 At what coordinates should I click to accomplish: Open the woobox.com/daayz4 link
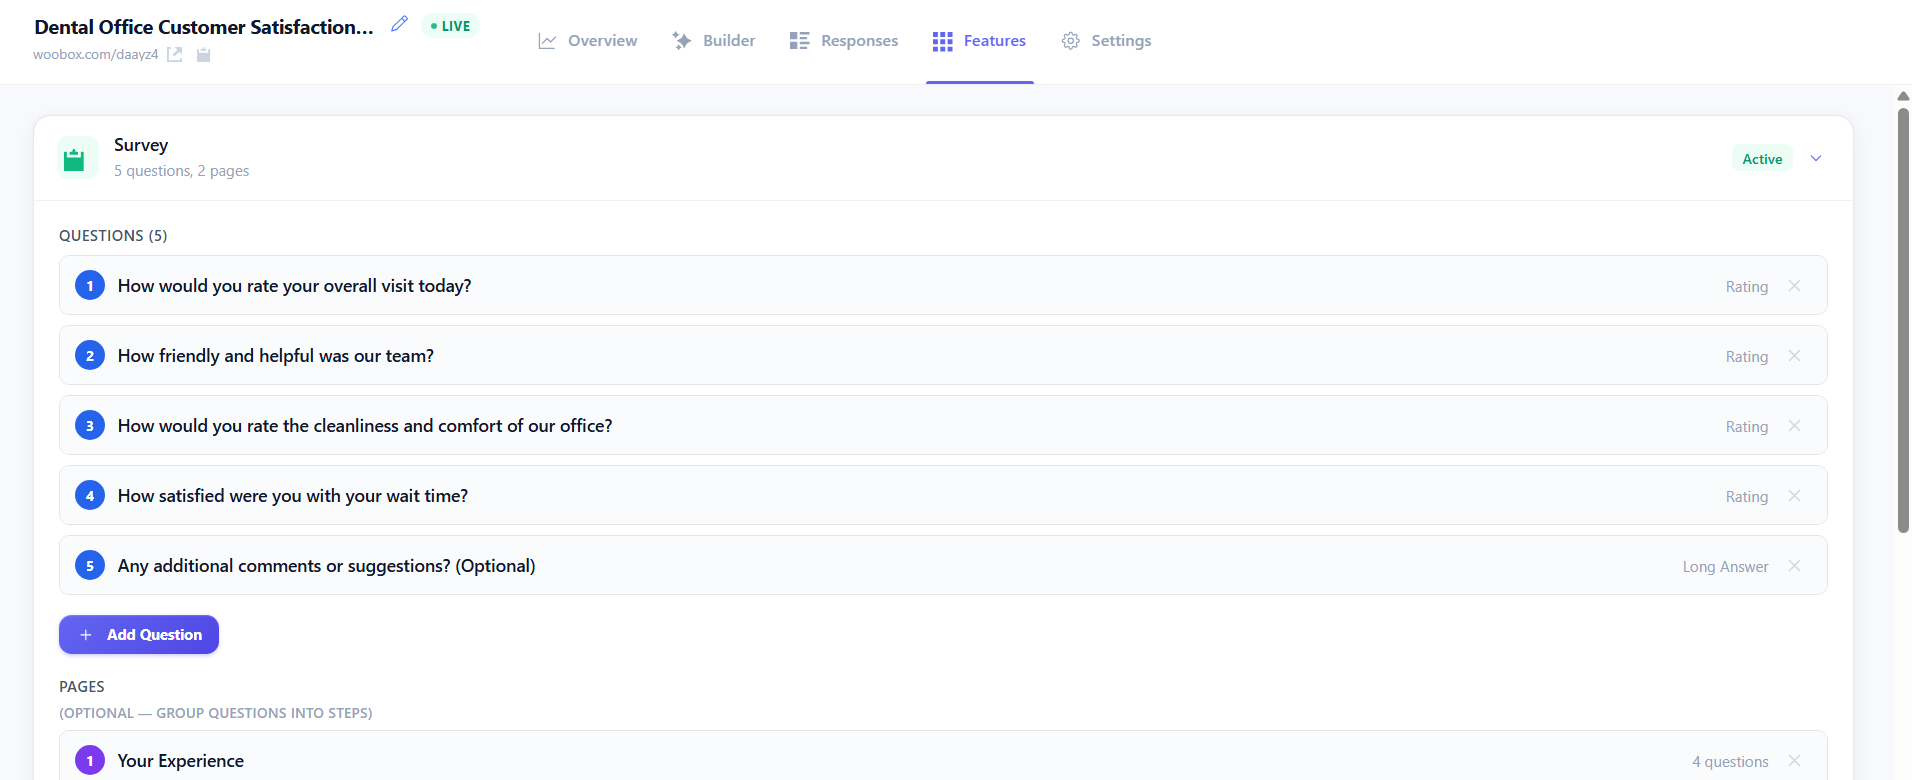point(95,55)
